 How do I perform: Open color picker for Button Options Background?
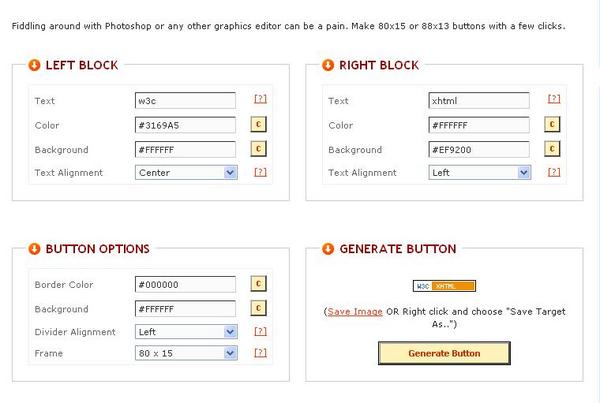coord(258,308)
